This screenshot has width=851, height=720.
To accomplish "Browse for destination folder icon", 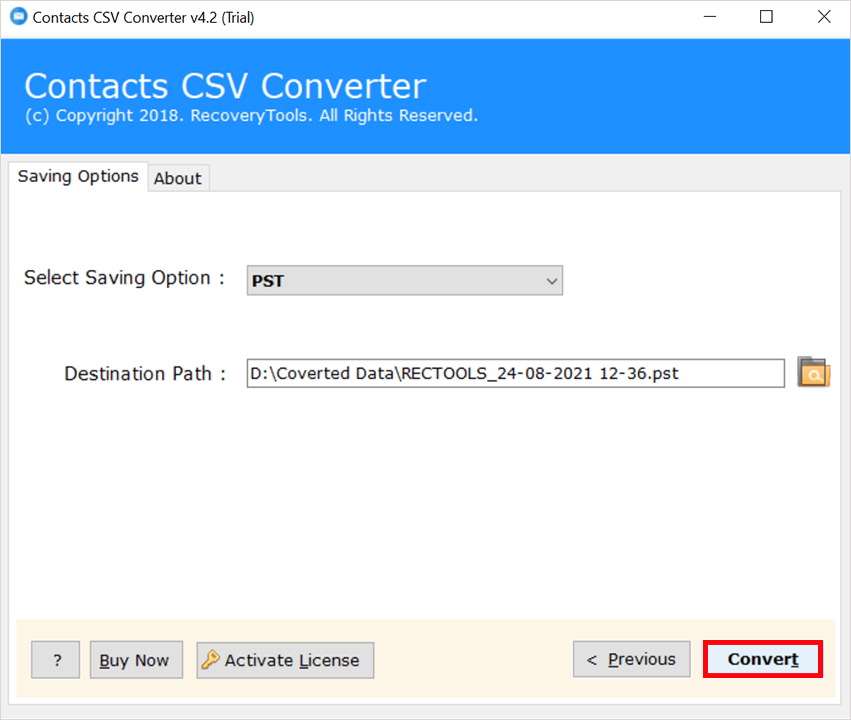I will click(x=813, y=372).
